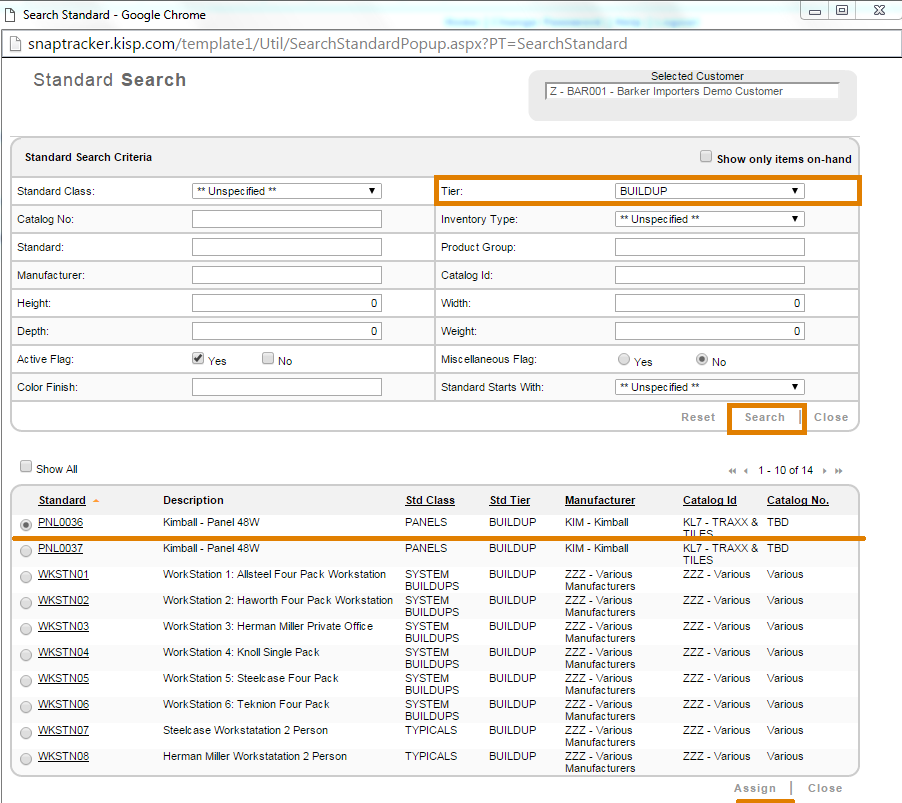Open the PNL0037 standard link
The width and height of the screenshot is (902, 803).
[60, 548]
